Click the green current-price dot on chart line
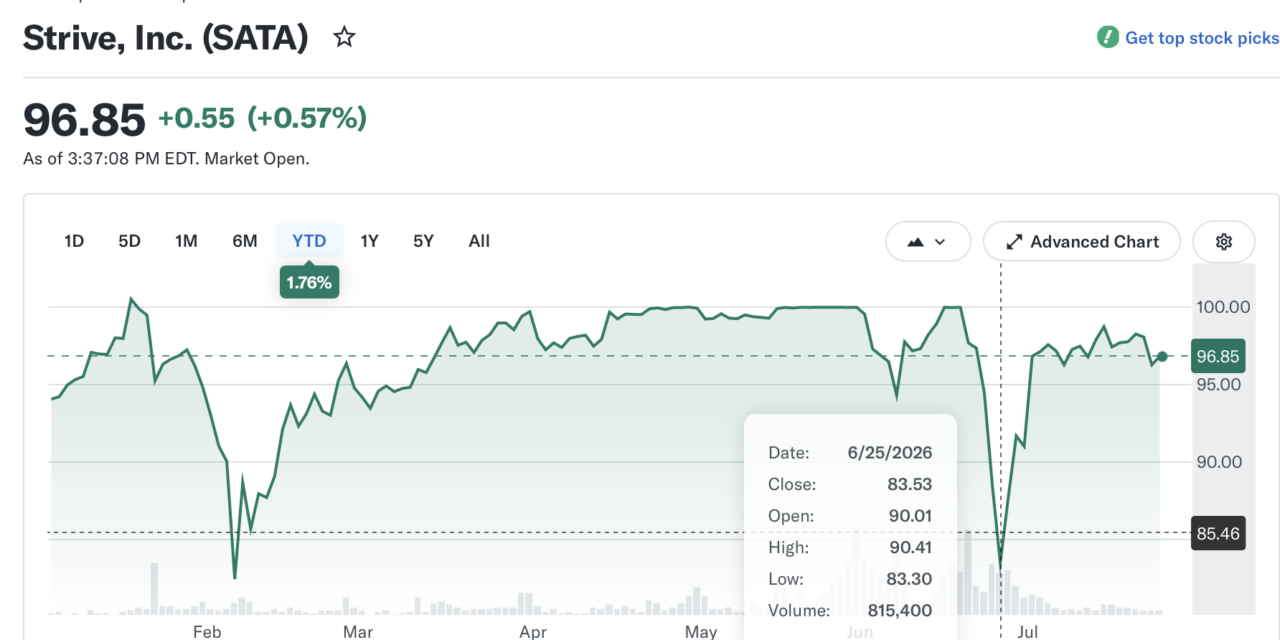The image size is (1280, 640). pyautogui.click(x=1162, y=356)
